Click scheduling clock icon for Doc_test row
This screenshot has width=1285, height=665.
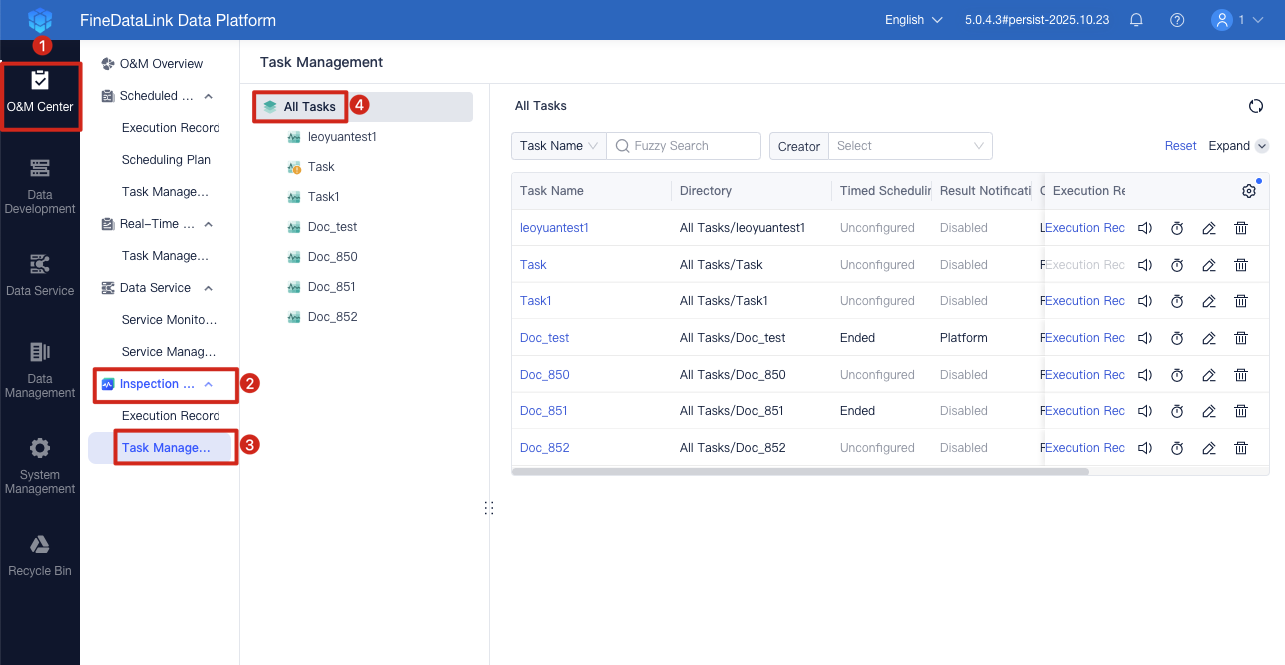1177,338
